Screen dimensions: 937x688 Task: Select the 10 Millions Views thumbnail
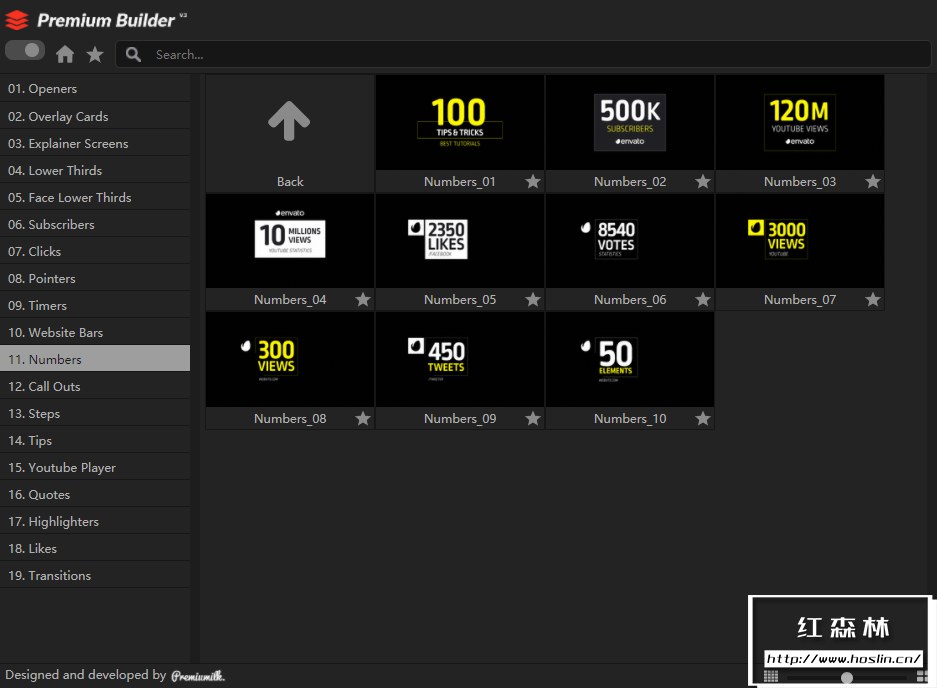(x=290, y=241)
